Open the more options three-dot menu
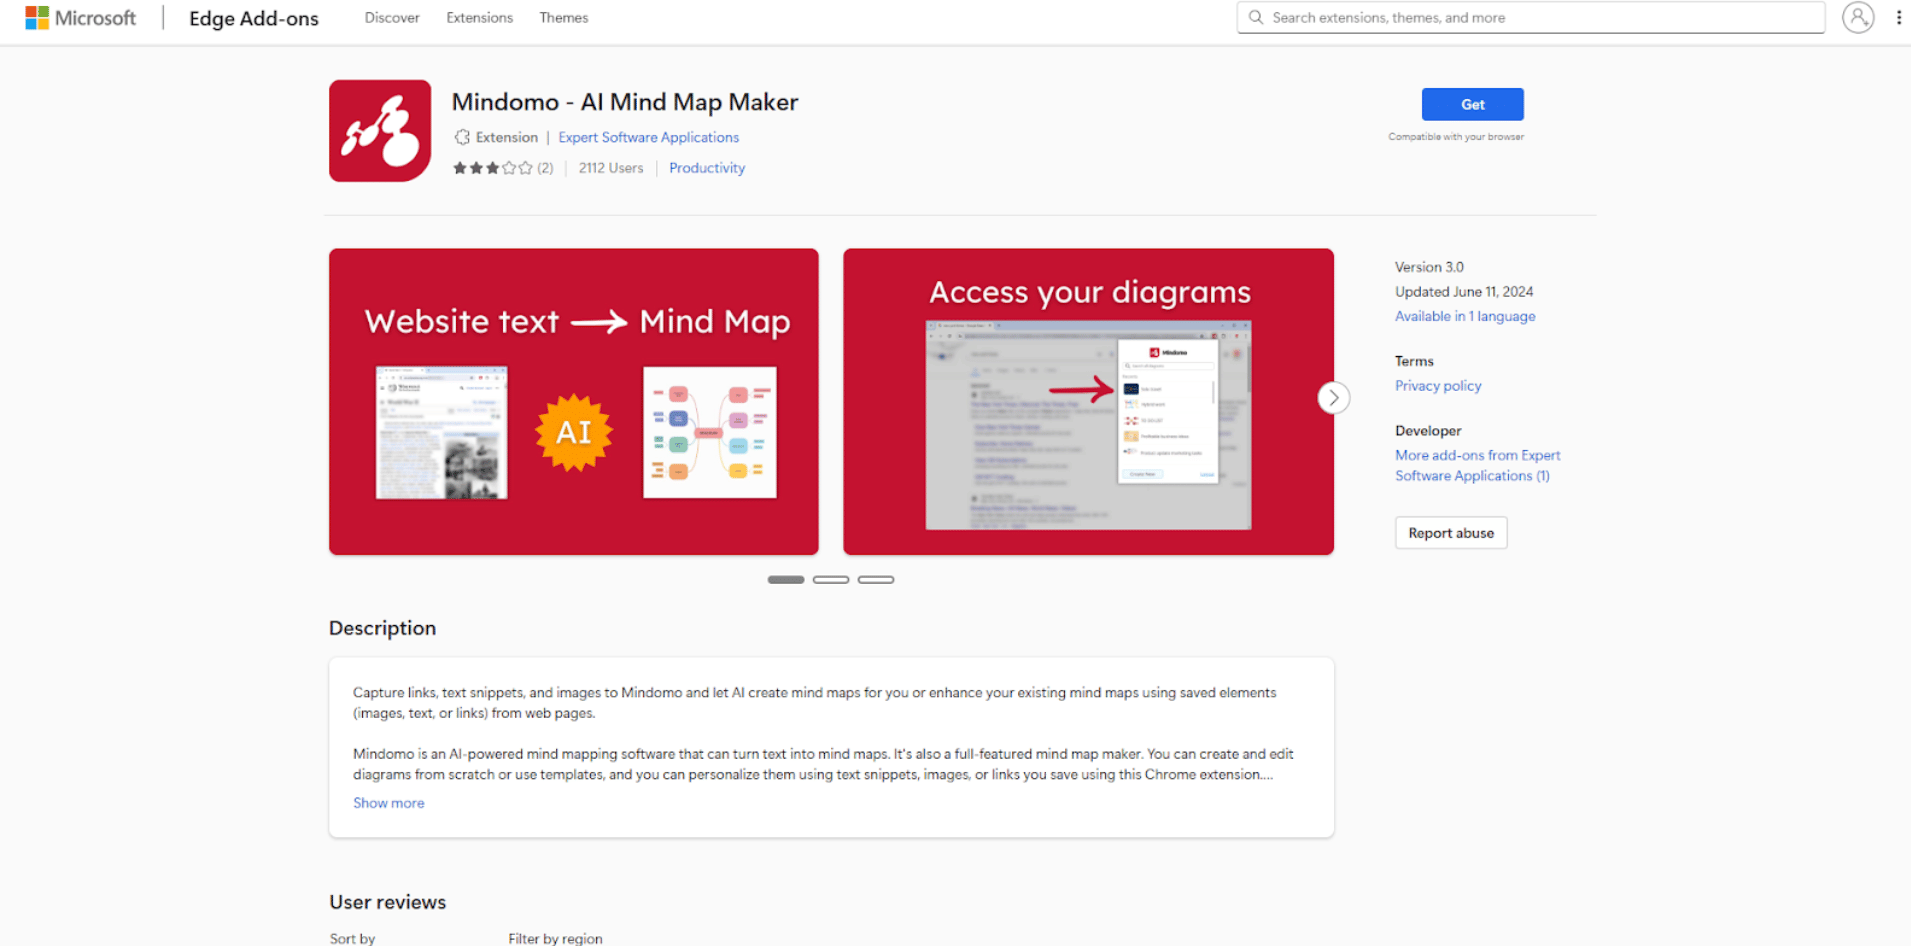Screen dimensions: 1911x946 click(x=1899, y=17)
